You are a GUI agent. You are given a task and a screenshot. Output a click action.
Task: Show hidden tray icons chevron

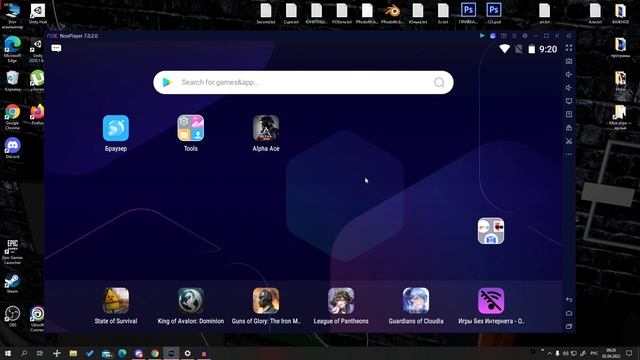point(549,353)
